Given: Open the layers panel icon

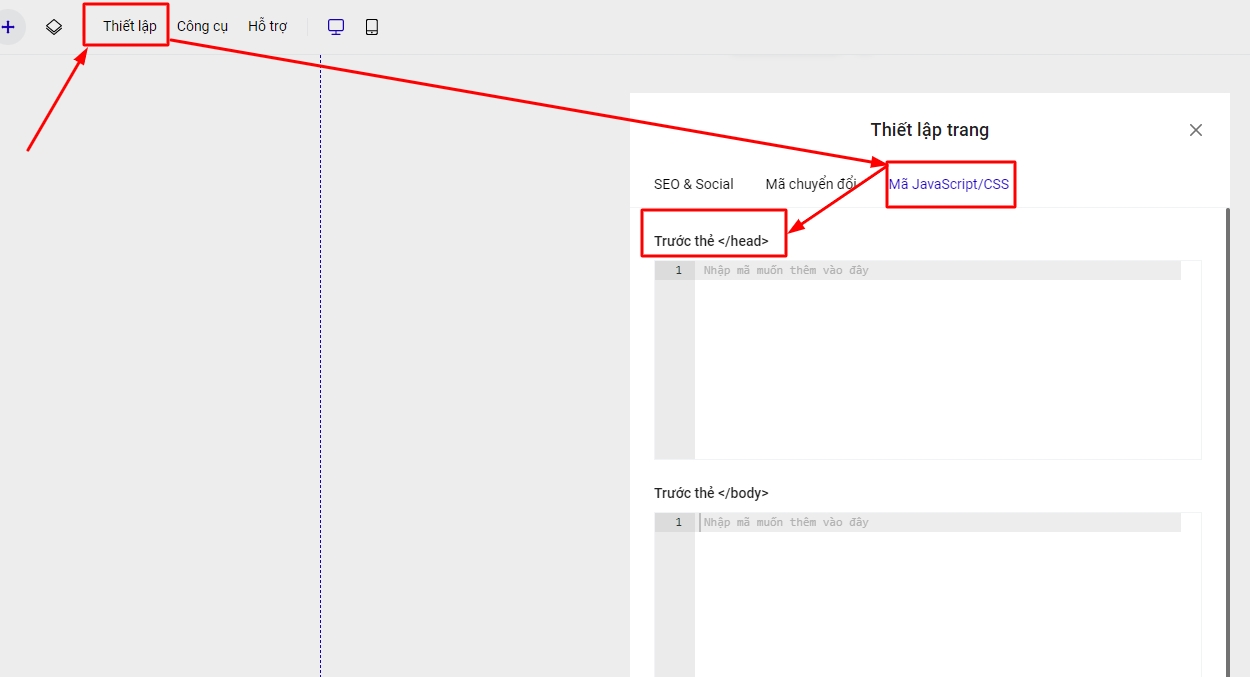Looking at the screenshot, I should coord(54,27).
